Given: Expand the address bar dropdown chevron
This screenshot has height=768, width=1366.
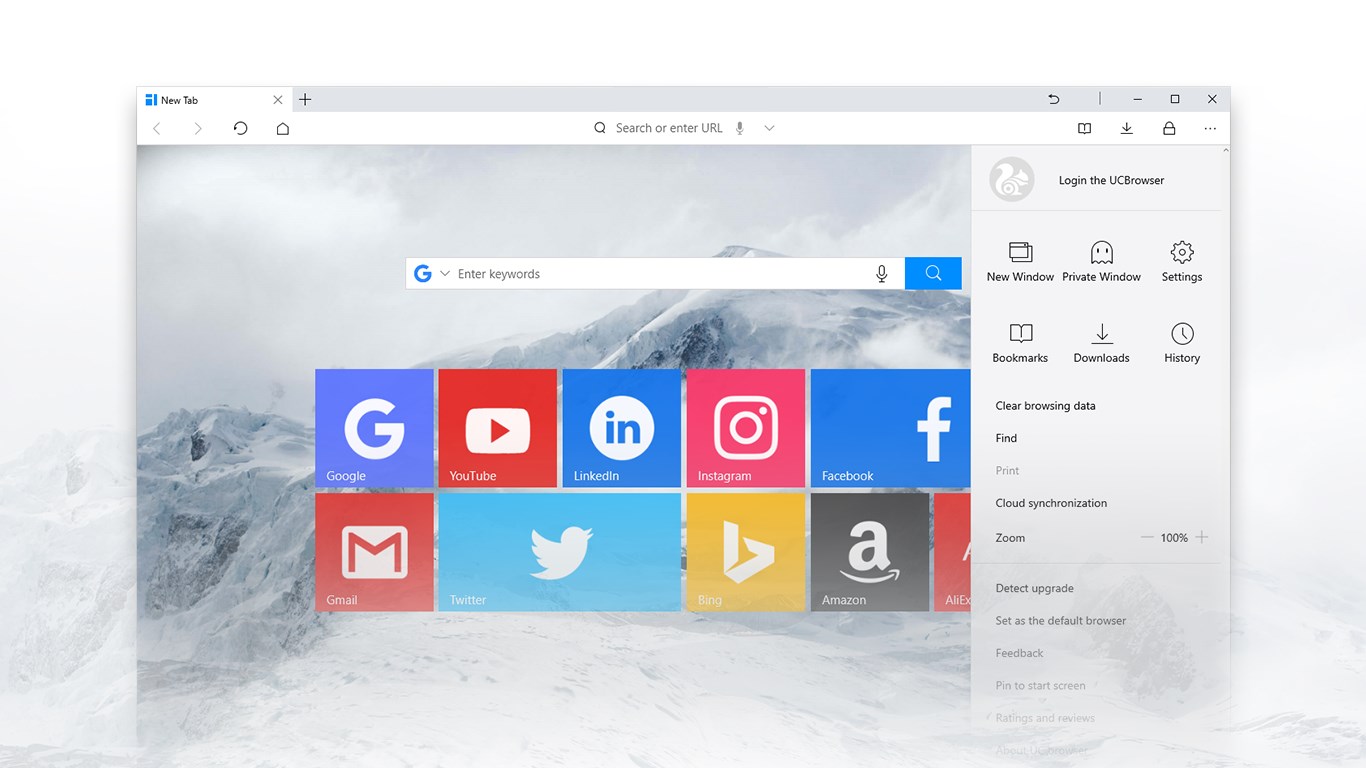Looking at the screenshot, I should (769, 128).
